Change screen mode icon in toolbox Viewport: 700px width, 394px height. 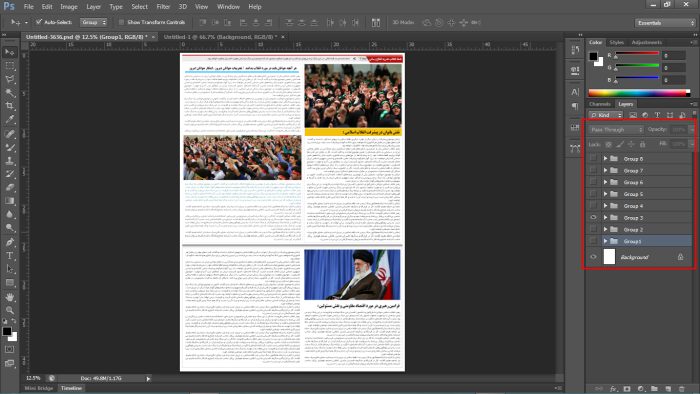(x=9, y=363)
